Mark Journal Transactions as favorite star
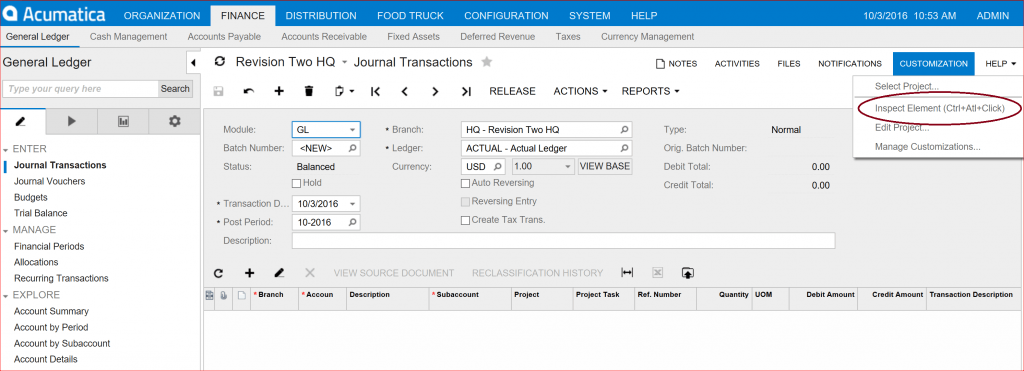1024x371 pixels. tap(487, 62)
